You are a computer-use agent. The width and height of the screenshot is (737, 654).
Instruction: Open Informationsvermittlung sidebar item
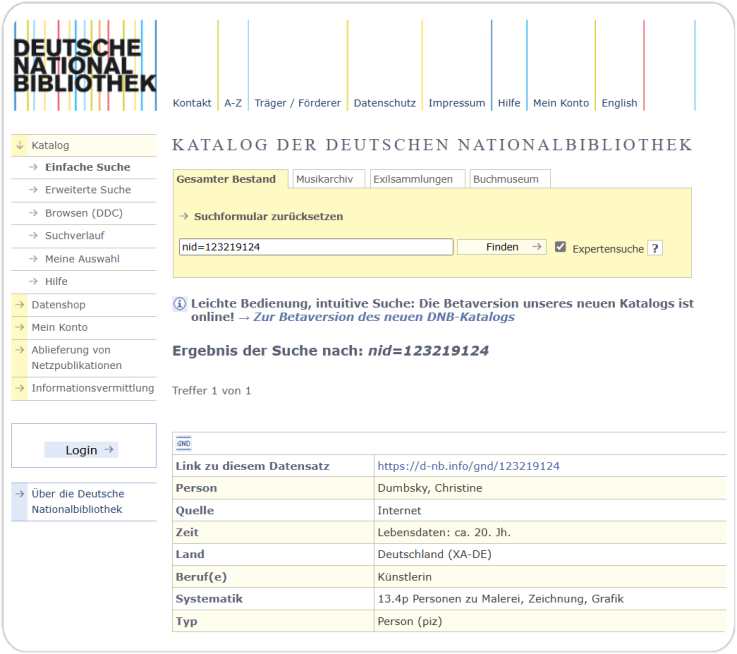[84, 388]
